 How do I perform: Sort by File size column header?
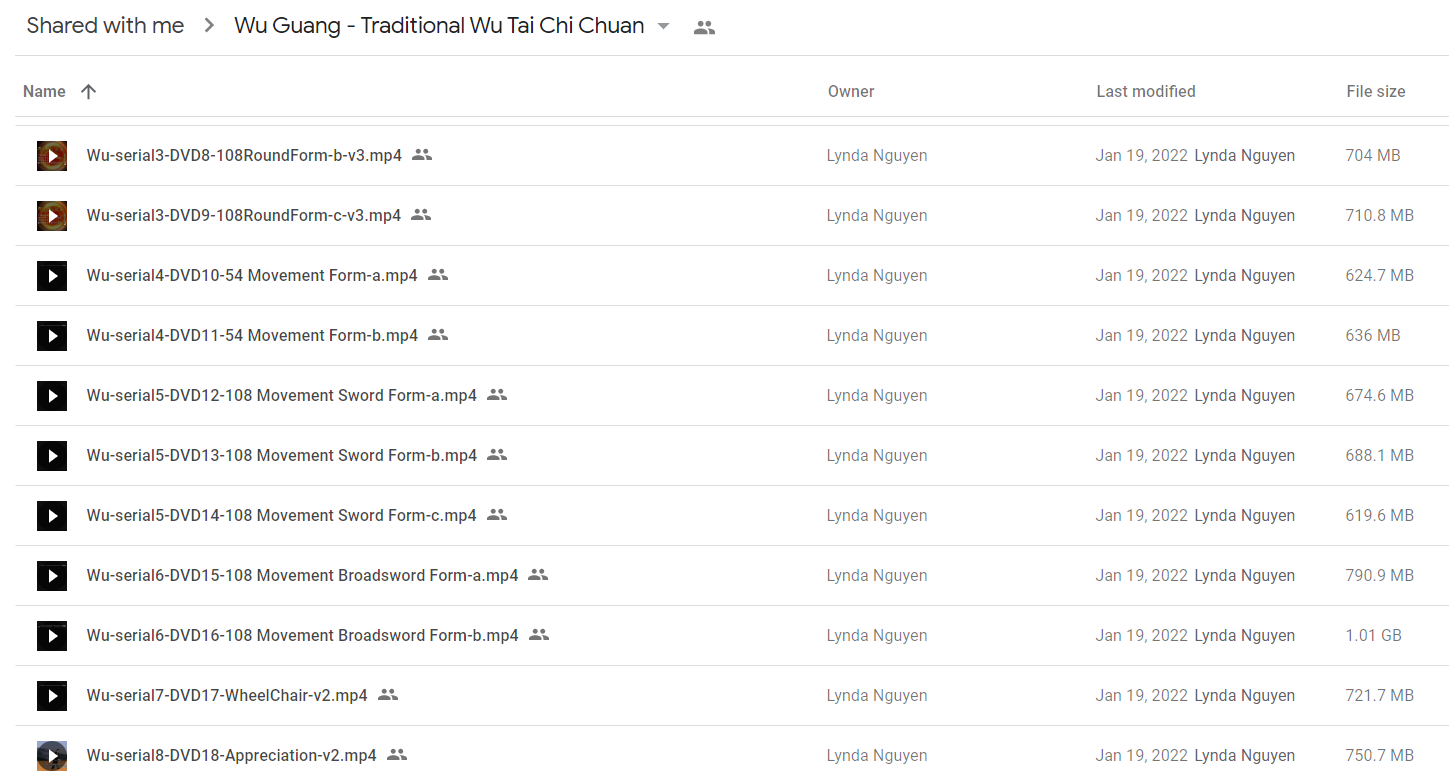(1376, 91)
